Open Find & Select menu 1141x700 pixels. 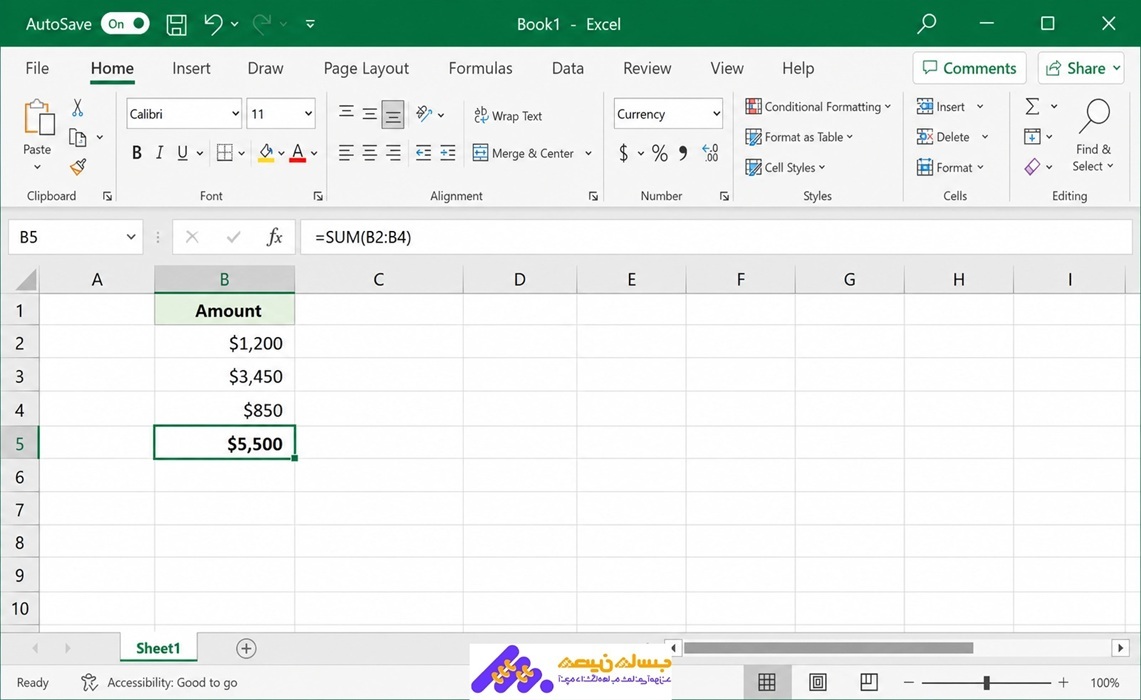pyautogui.click(x=1093, y=136)
